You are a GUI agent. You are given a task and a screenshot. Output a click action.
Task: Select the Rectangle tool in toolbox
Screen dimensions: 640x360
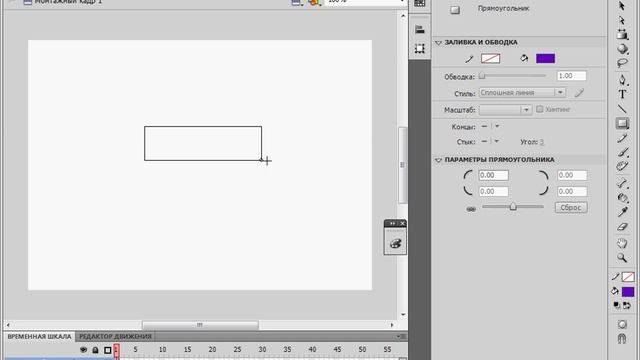click(x=622, y=123)
